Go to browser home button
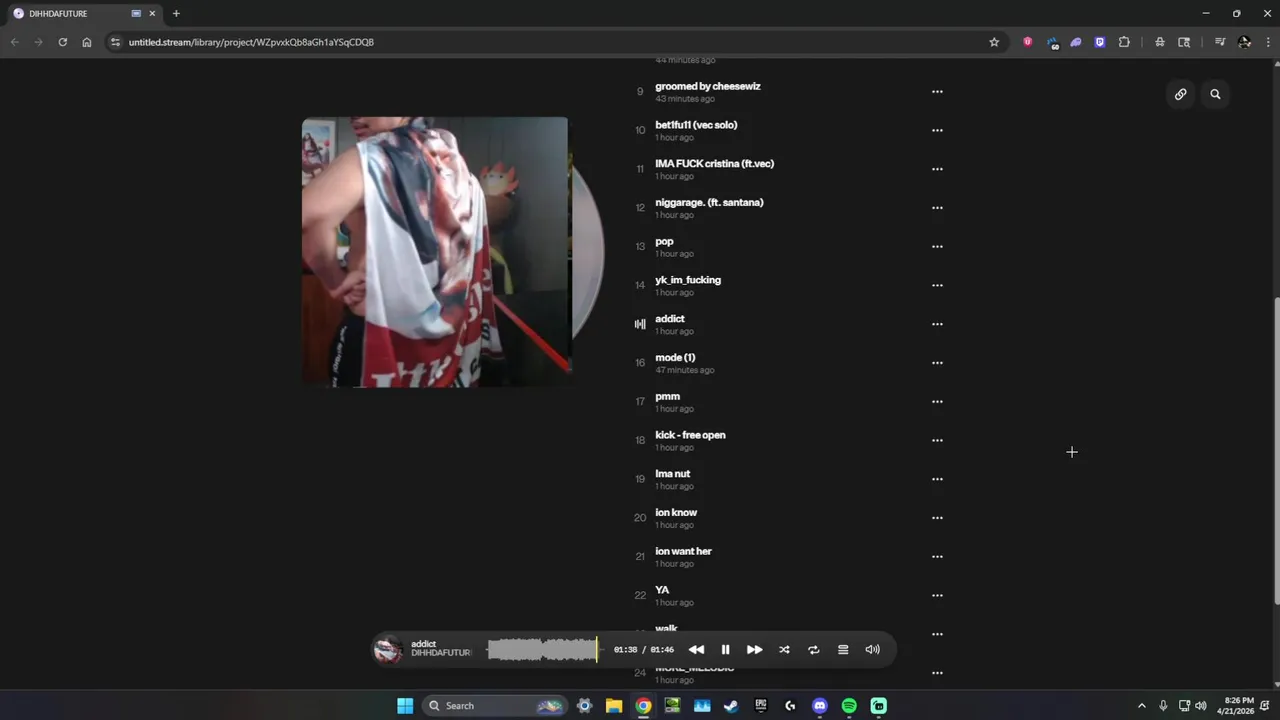Screen dimensions: 1280x720 point(87,42)
